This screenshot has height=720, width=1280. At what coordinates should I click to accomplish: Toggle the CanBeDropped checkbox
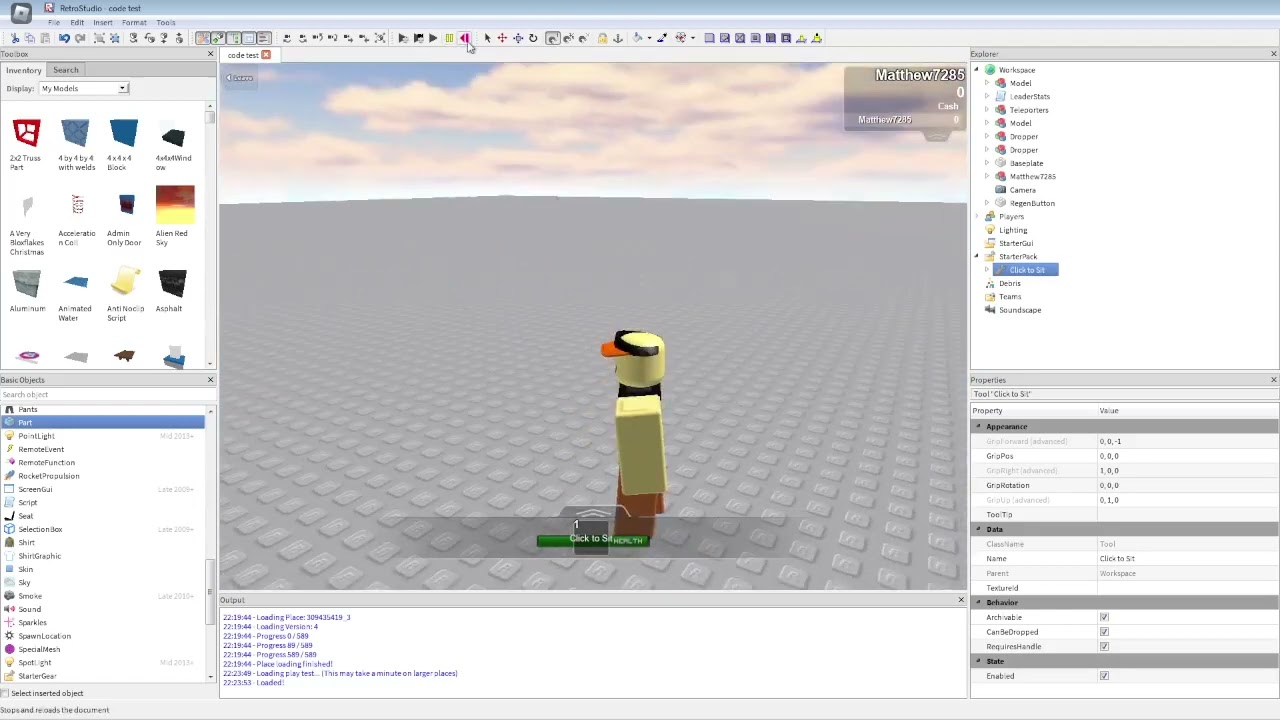point(1104,632)
